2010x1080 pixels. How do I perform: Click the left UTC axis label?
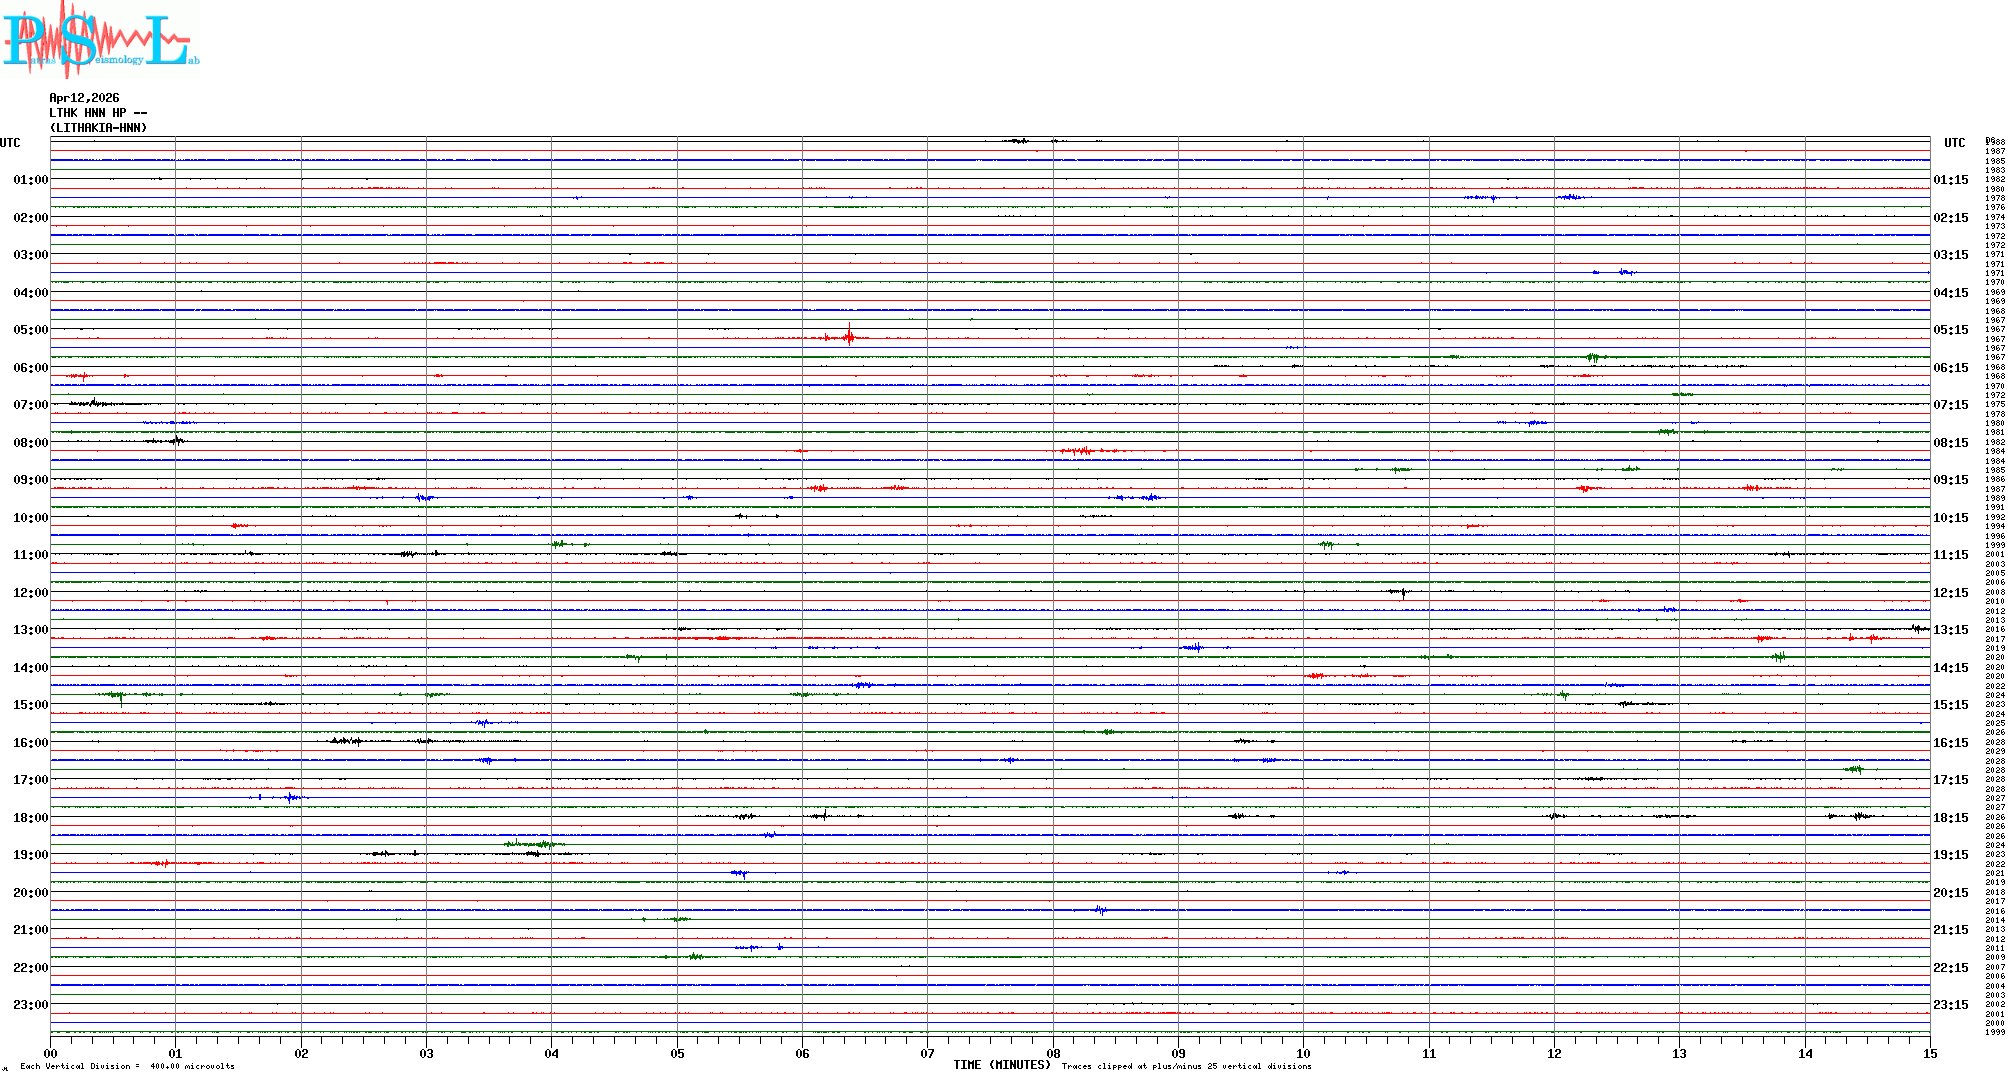pyautogui.click(x=10, y=143)
